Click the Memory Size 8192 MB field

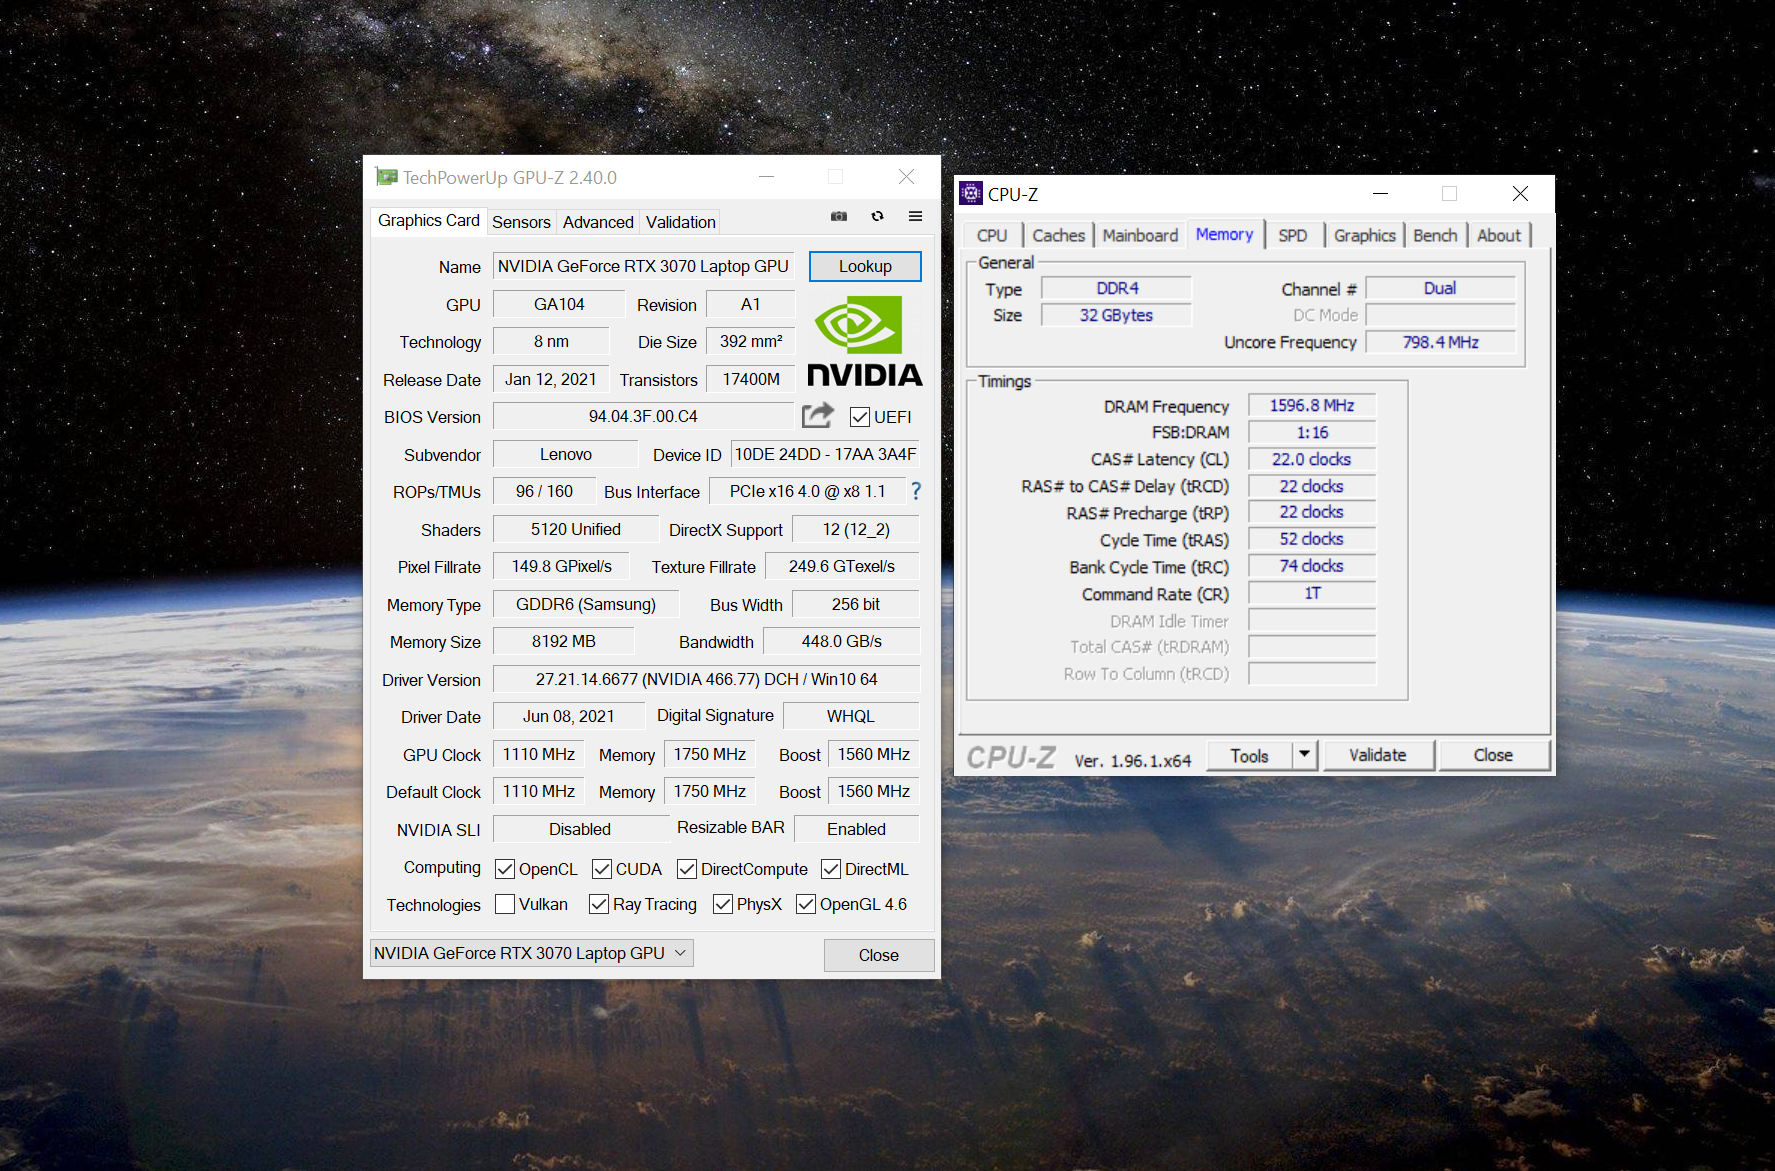coord(564,641)
